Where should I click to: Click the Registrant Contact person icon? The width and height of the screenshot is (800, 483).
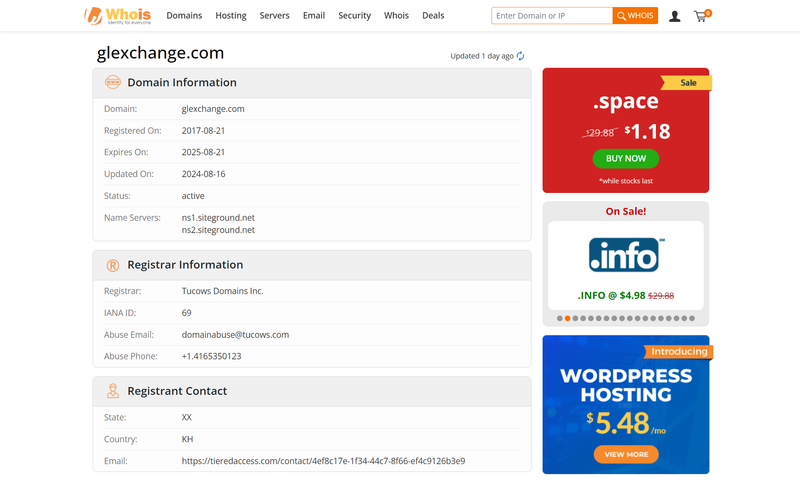[113, 391]
